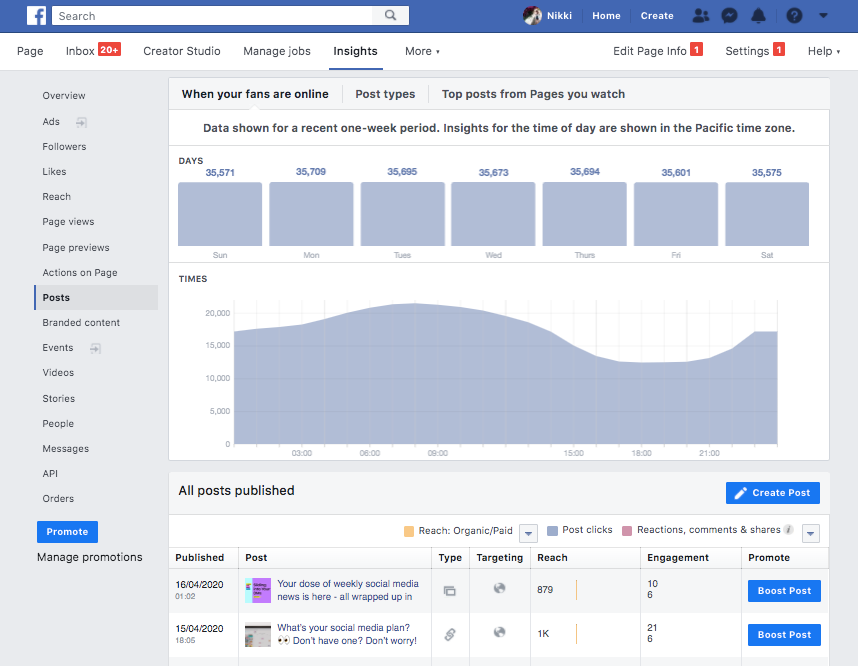Open Followers in Insights sidebar
The width and height of the screenshot is (858, 666).
click(x=65, y=147)
